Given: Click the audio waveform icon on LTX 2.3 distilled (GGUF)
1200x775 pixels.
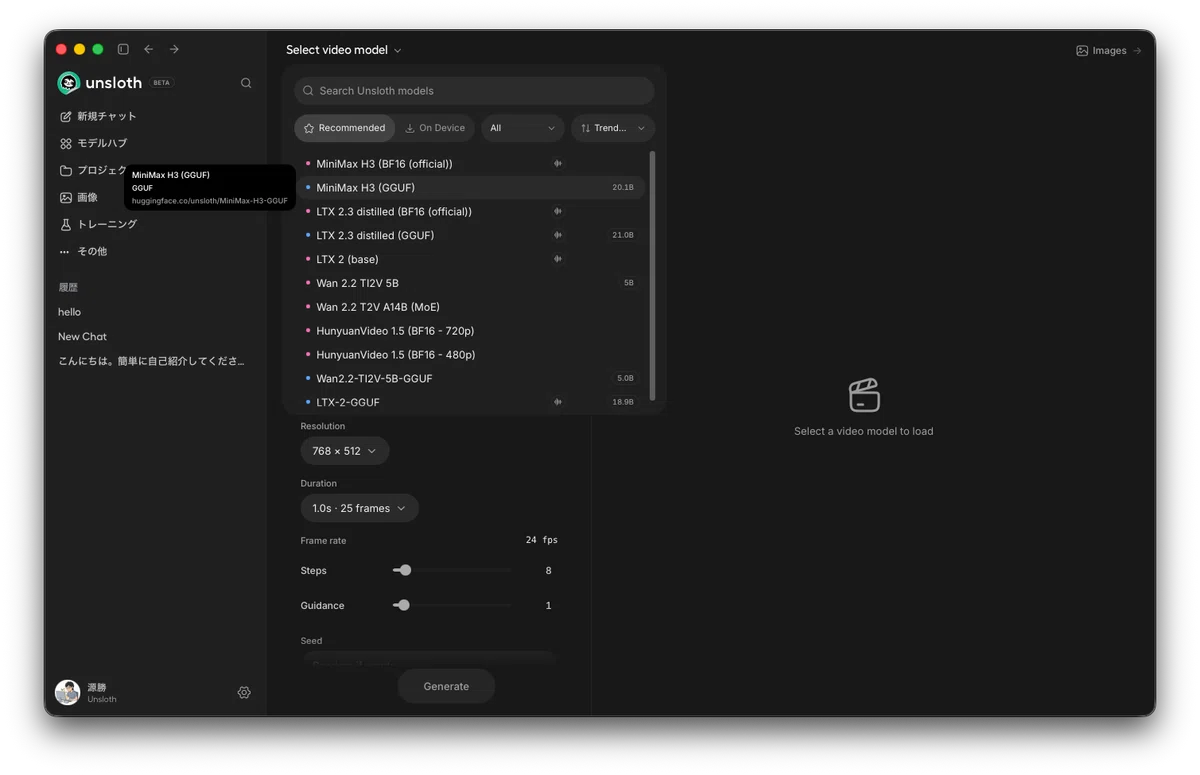Looking at the screenshot, I should [x=558, y=235].
